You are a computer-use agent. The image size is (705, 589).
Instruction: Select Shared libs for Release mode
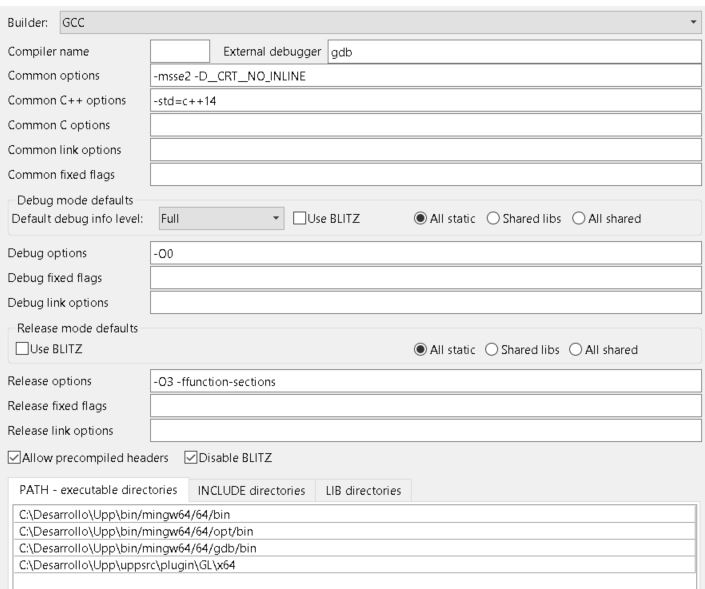[492, 349]
